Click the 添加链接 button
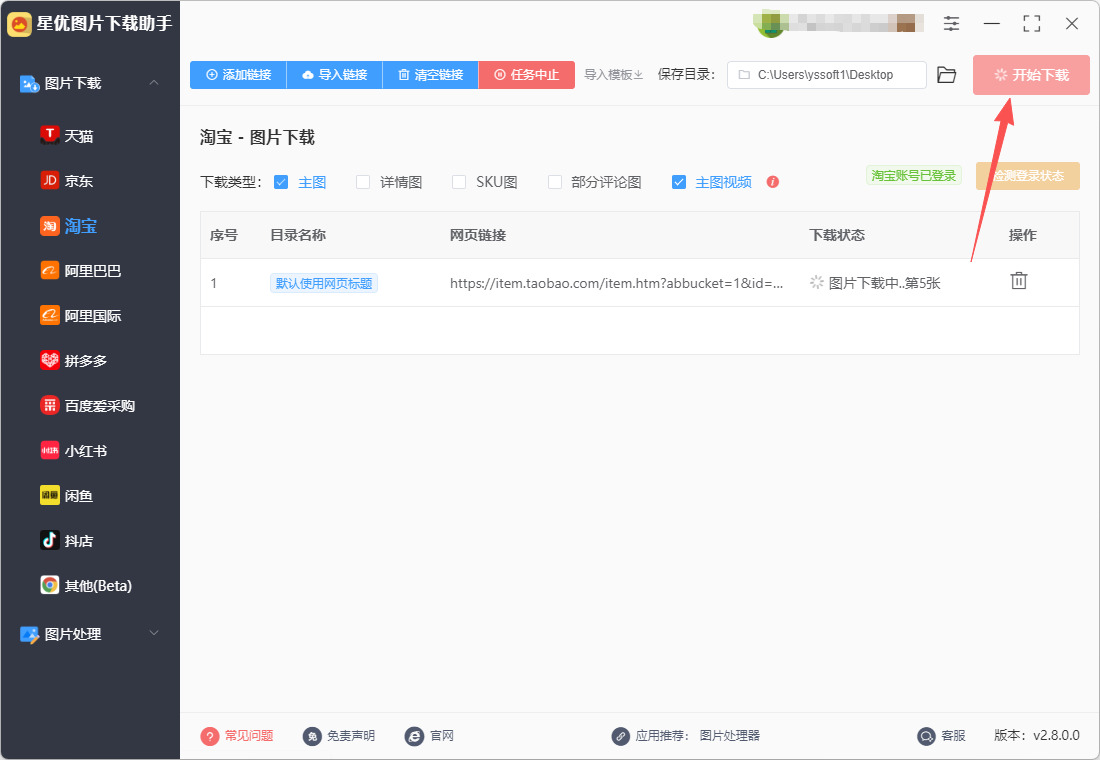Image resolution: width=1100 pixels, height=760 pixels. [238, 74]
